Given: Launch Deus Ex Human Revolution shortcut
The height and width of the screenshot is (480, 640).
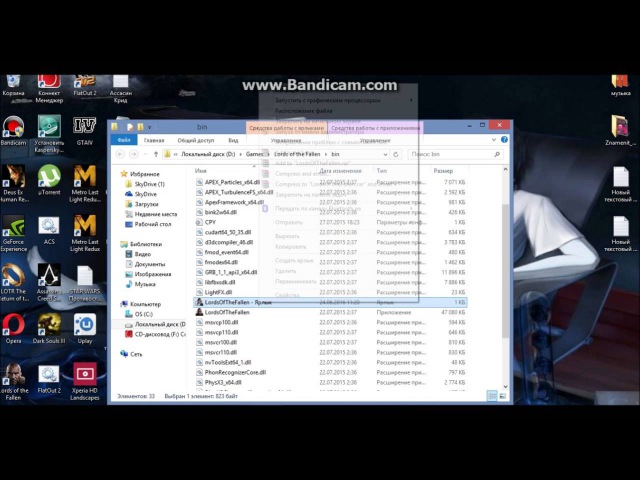Looking at the screenshot, I should [13, 183].
